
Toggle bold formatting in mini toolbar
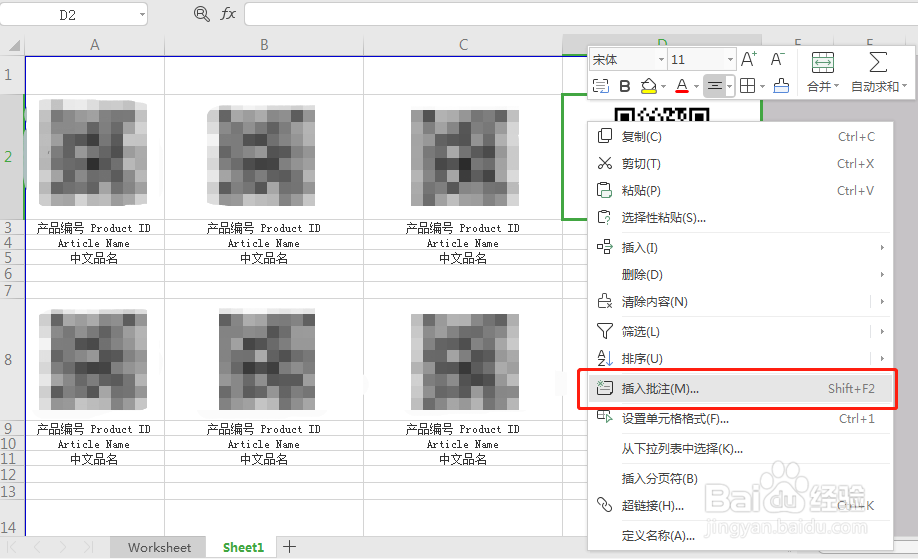click(625, 87)
